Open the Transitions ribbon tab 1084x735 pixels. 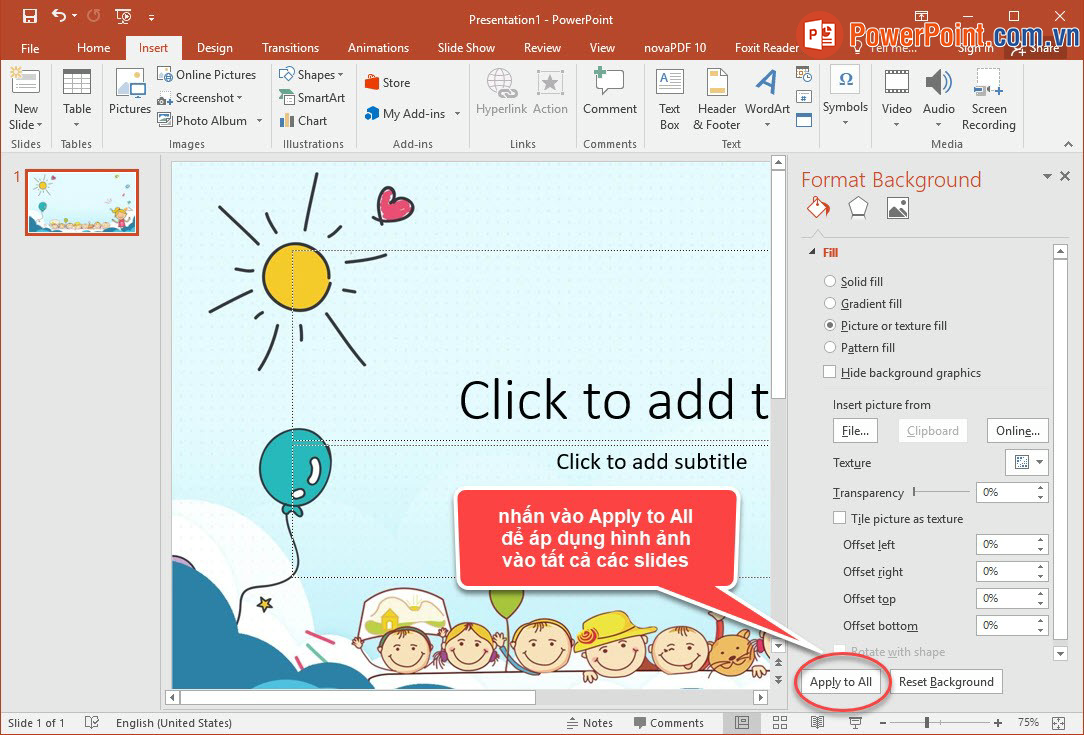coord(290,48)
